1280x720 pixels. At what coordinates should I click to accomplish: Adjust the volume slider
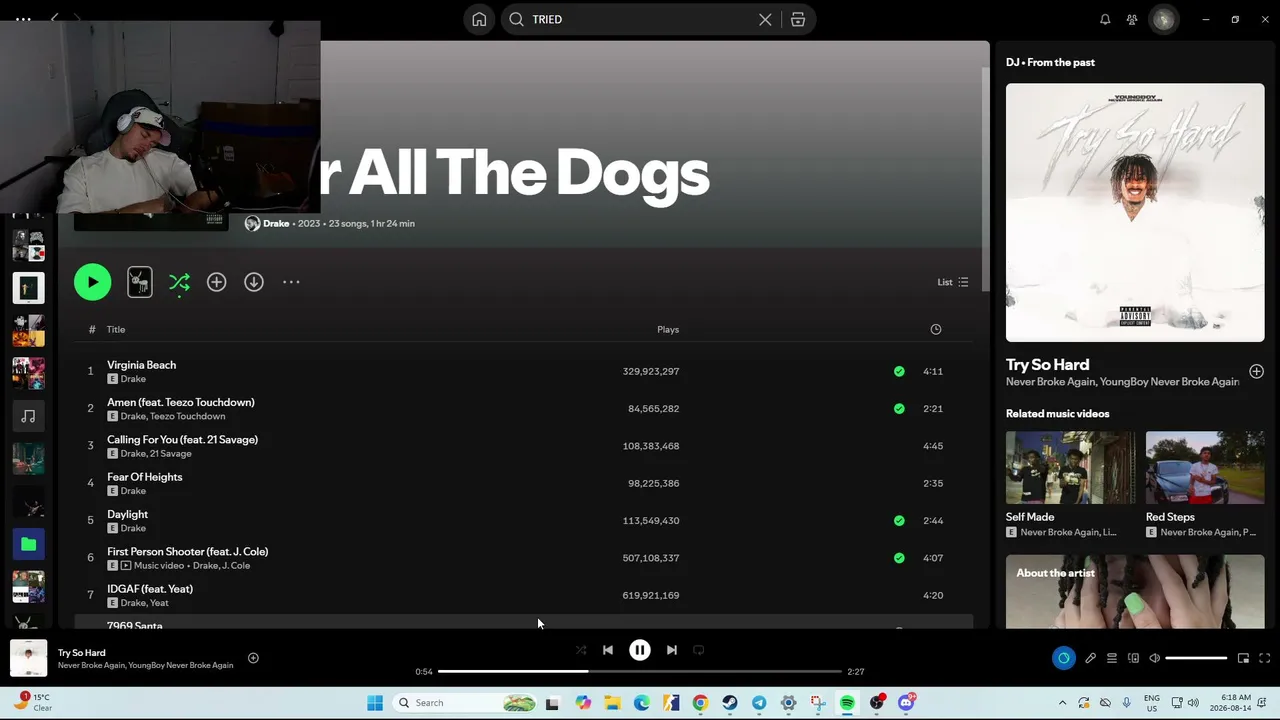1196,658
